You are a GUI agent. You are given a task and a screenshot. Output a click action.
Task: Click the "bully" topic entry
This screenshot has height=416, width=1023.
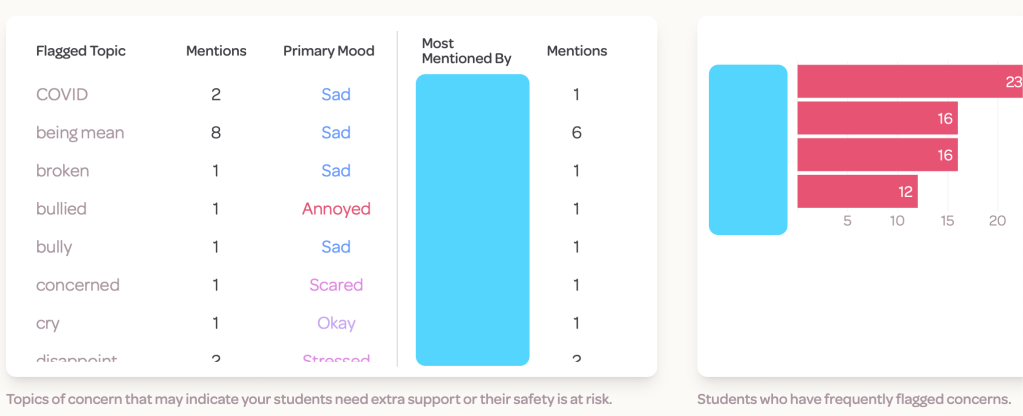click(54, 247)
